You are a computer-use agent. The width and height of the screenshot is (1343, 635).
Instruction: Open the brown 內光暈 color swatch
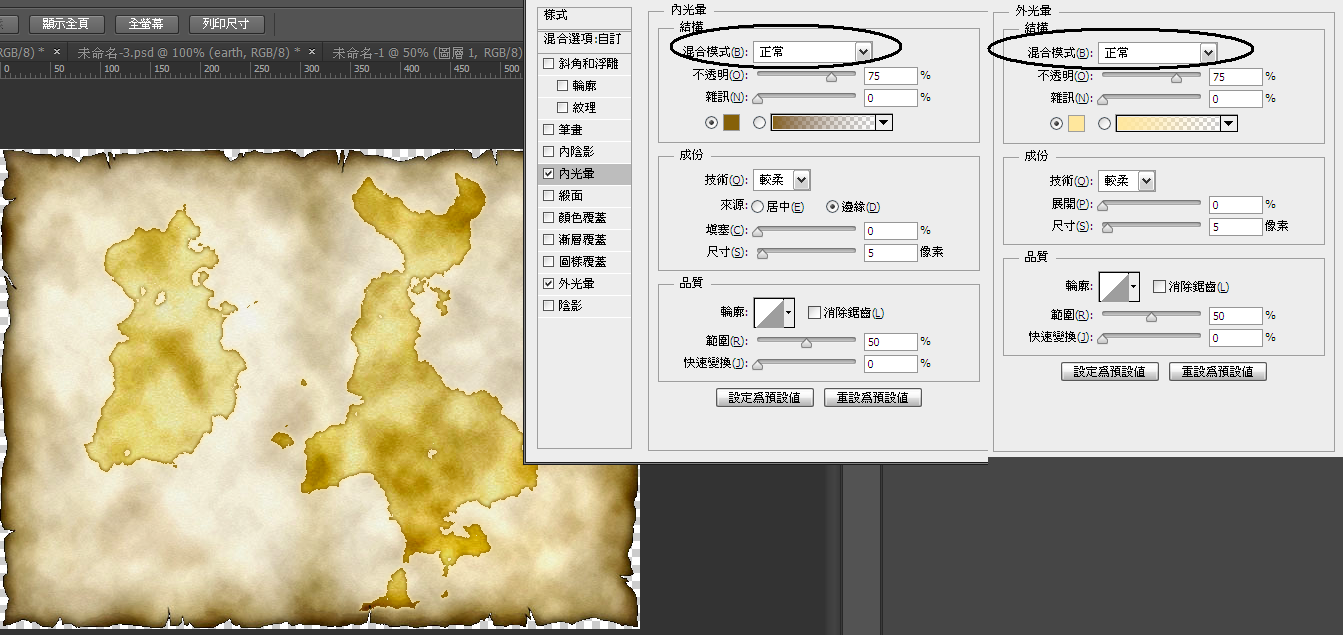731,122
